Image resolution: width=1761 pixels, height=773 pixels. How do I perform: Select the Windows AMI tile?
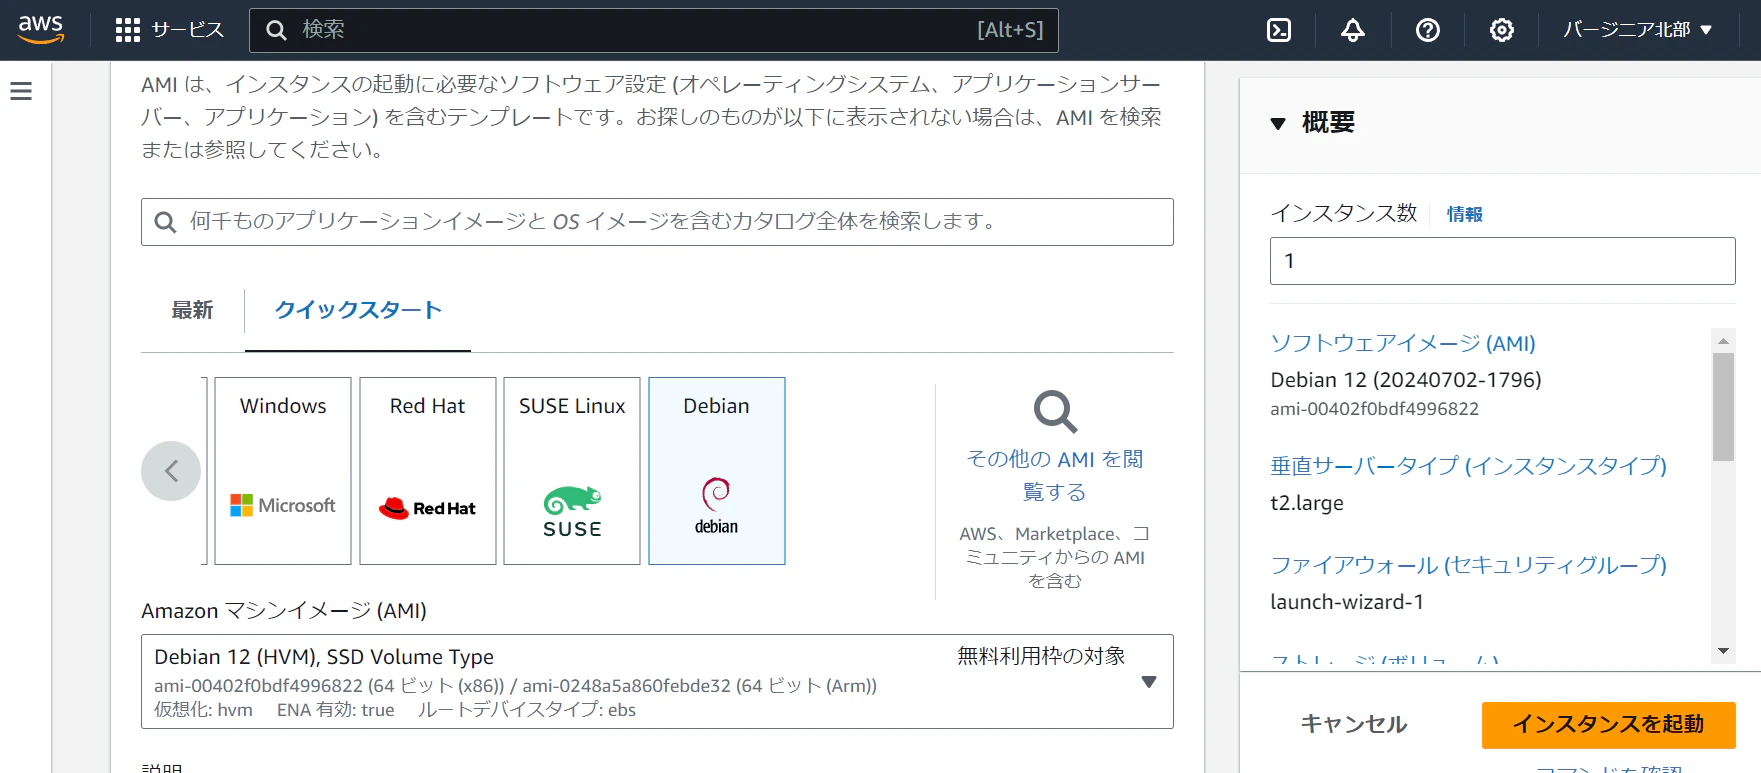(283, 471)
